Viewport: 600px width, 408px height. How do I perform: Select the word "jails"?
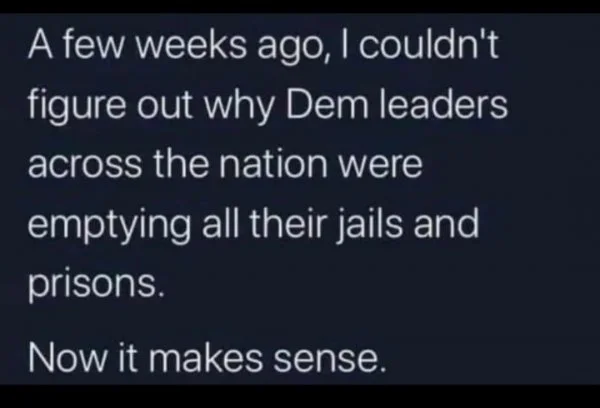coord(370,224)
